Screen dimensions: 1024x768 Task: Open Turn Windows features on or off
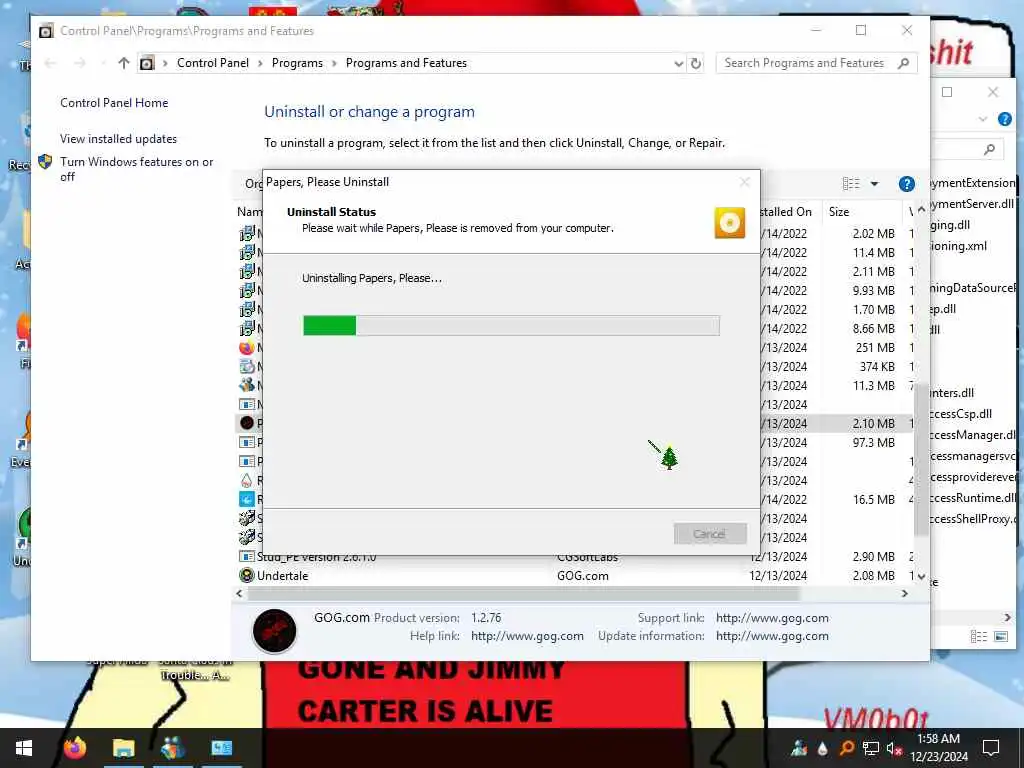point(136,168)
